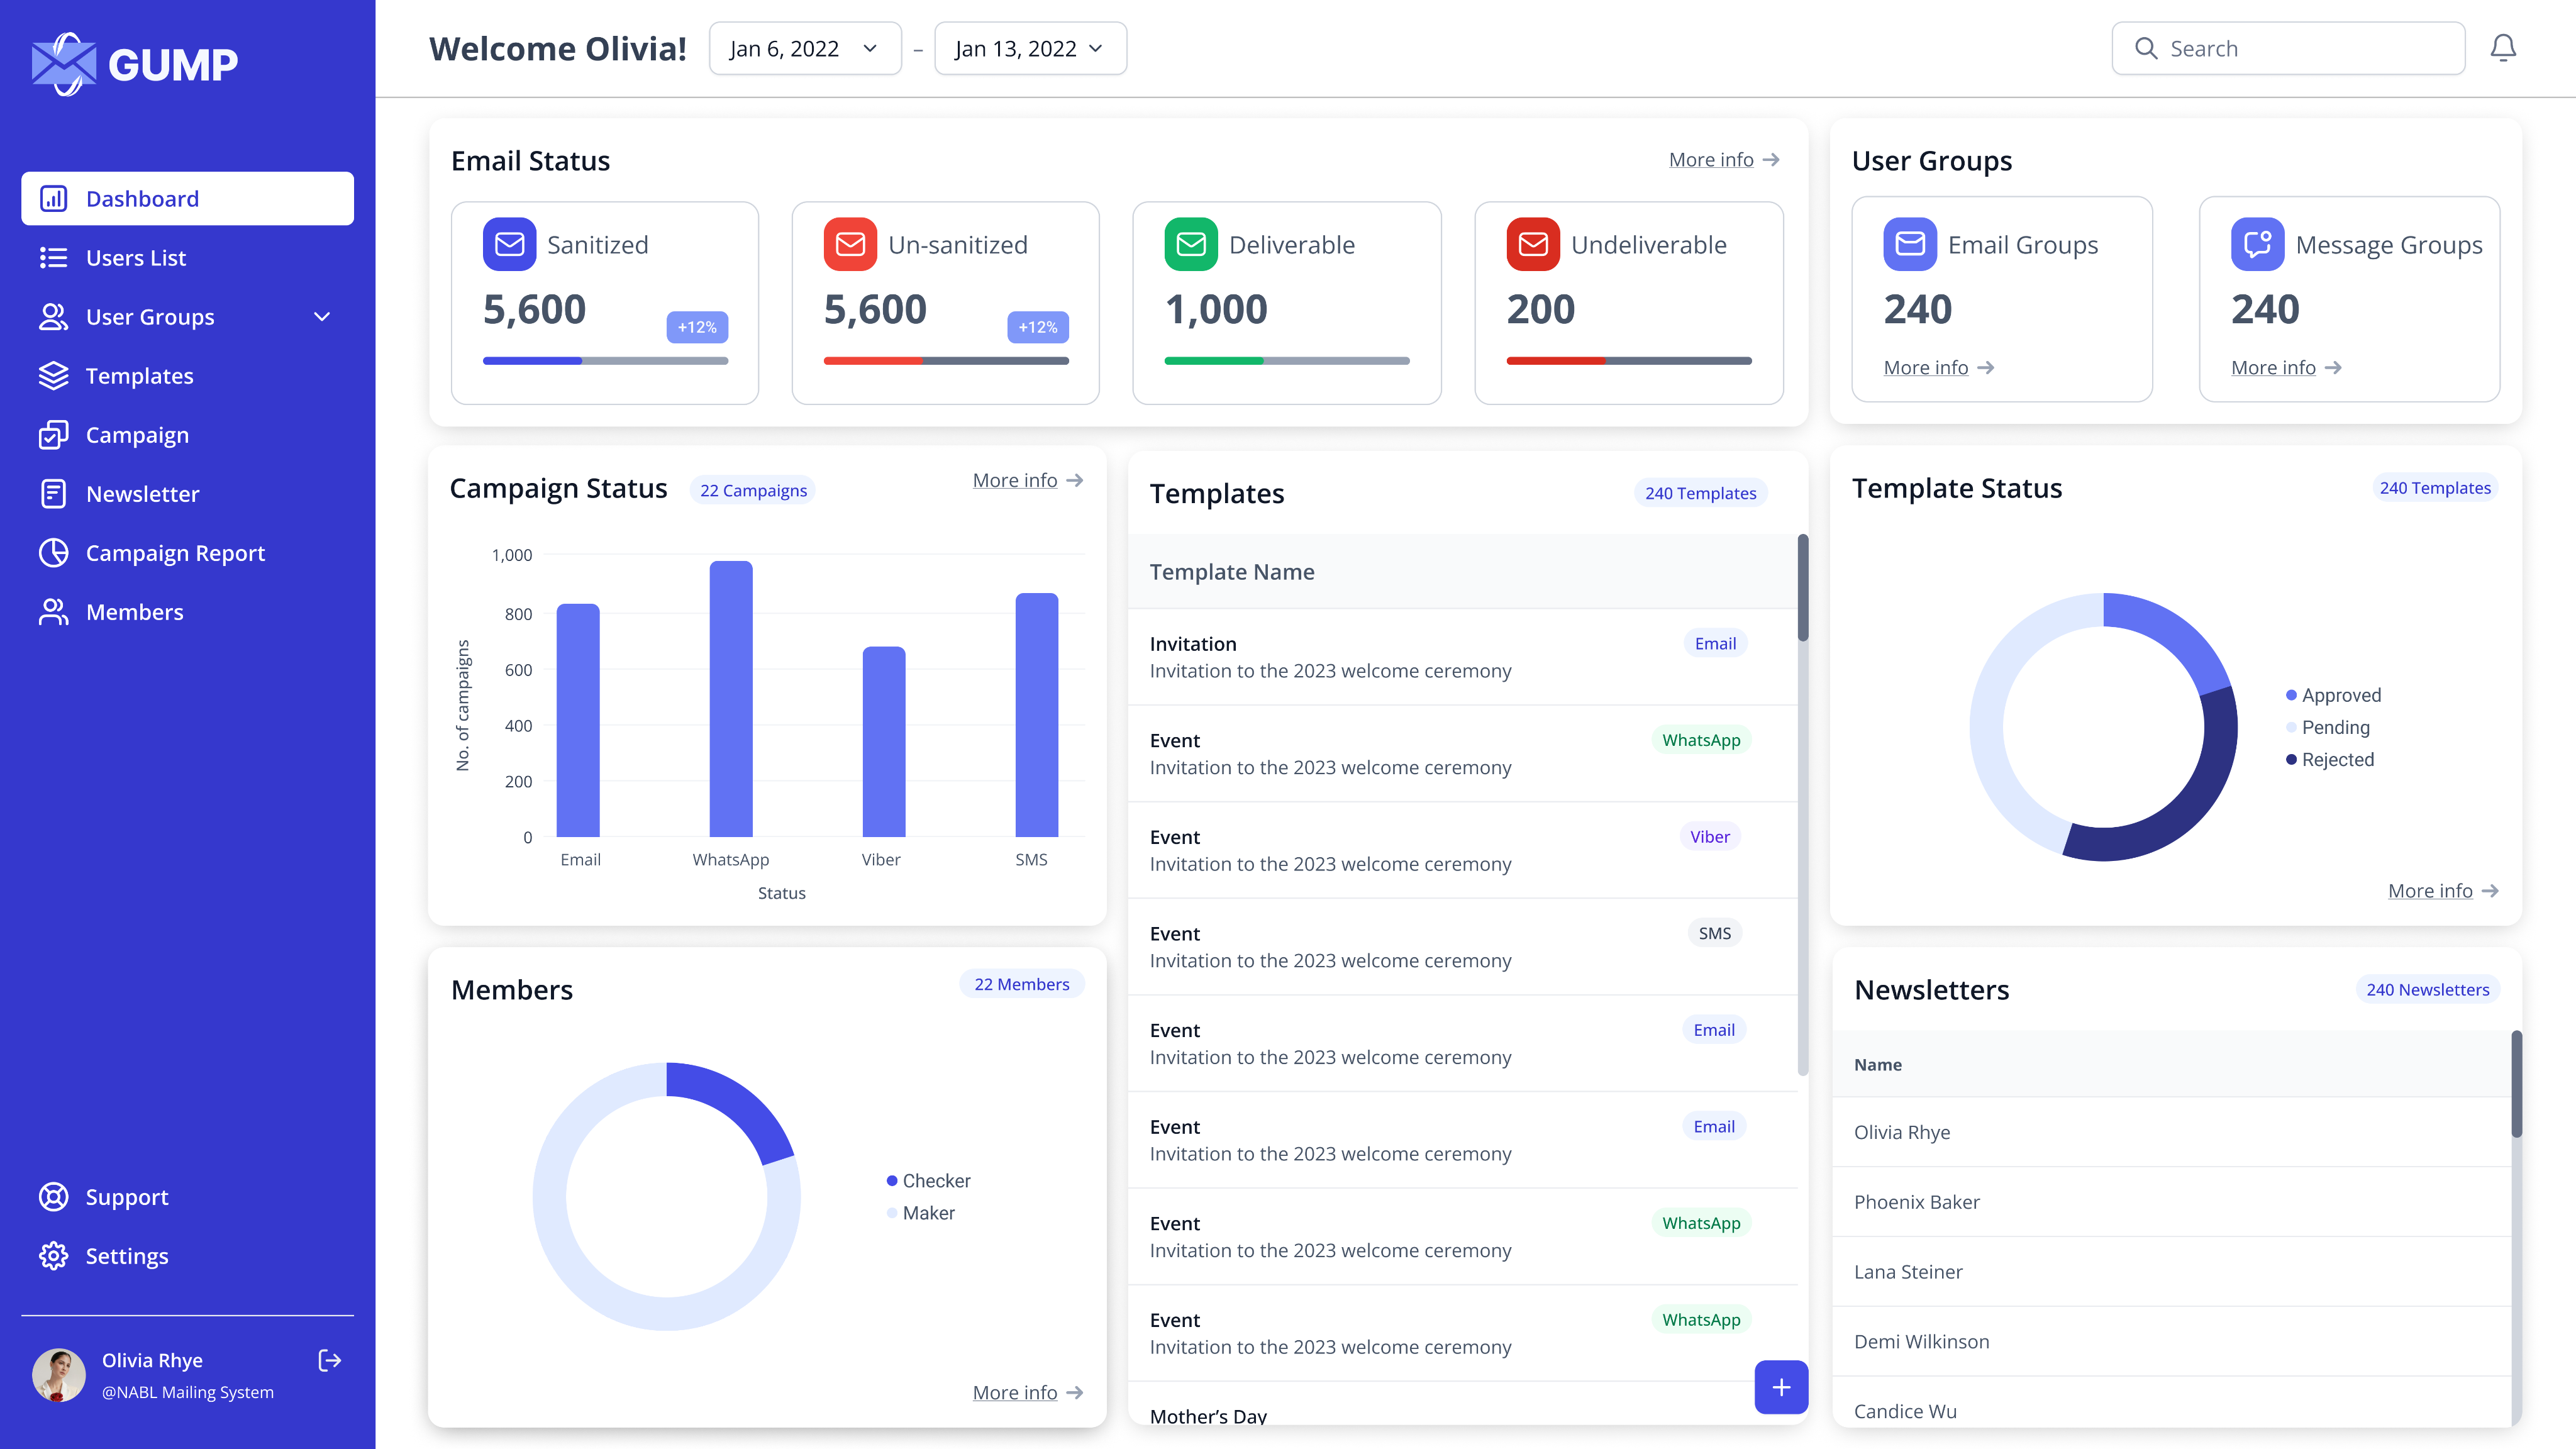
Task: Click the Members people icon
Action: 53,612
